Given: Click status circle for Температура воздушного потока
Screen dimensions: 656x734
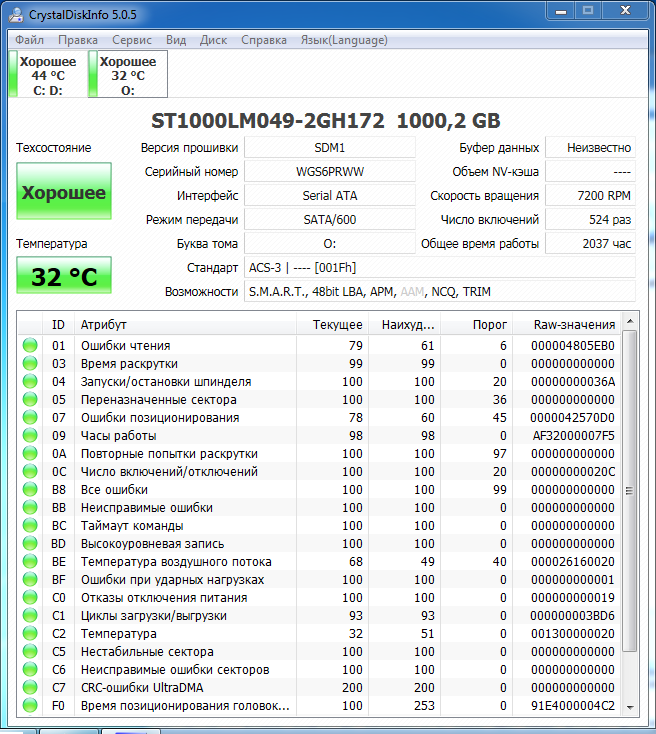Looking at the screenshot, I should [30, 561].
